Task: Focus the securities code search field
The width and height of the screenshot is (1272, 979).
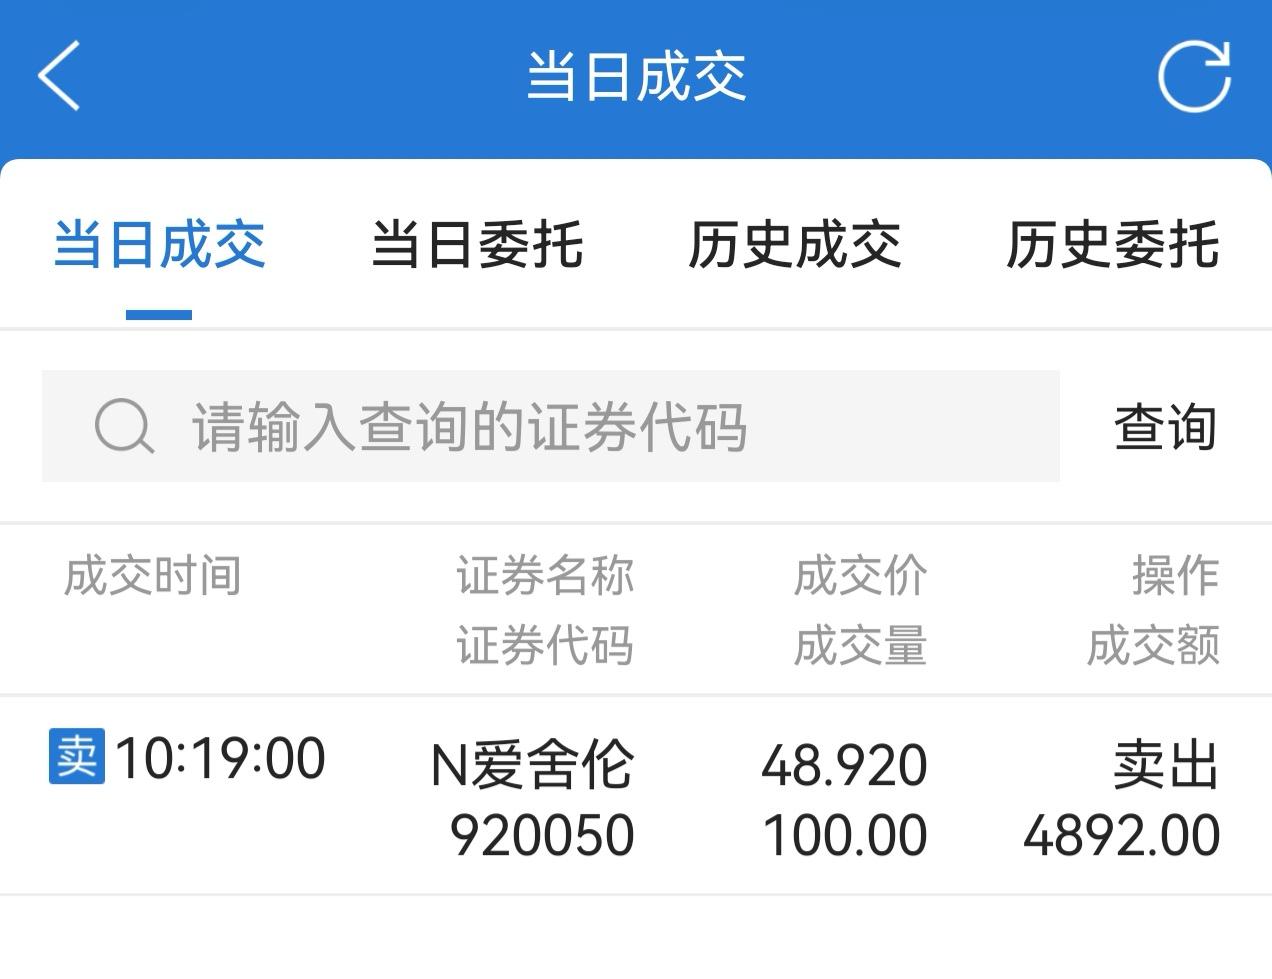Action: coord(550,426)
